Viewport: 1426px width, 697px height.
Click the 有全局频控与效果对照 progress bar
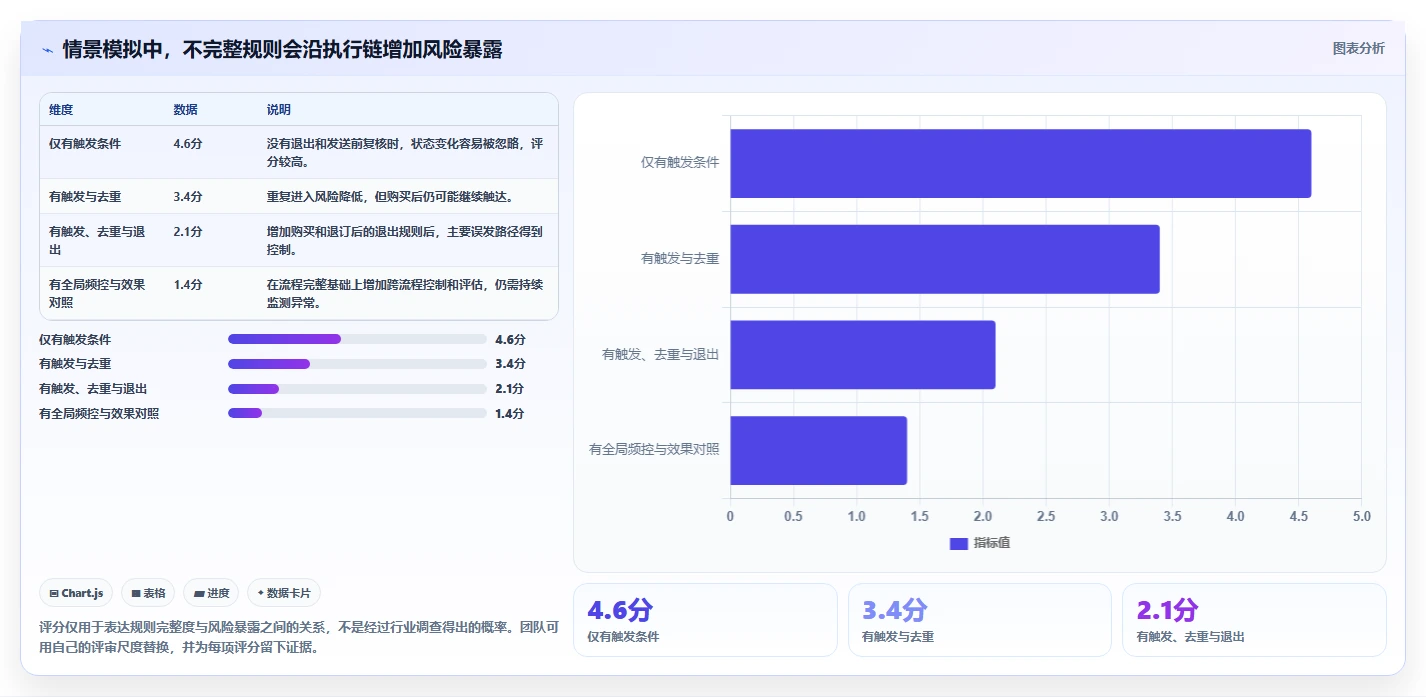point(357,413)
